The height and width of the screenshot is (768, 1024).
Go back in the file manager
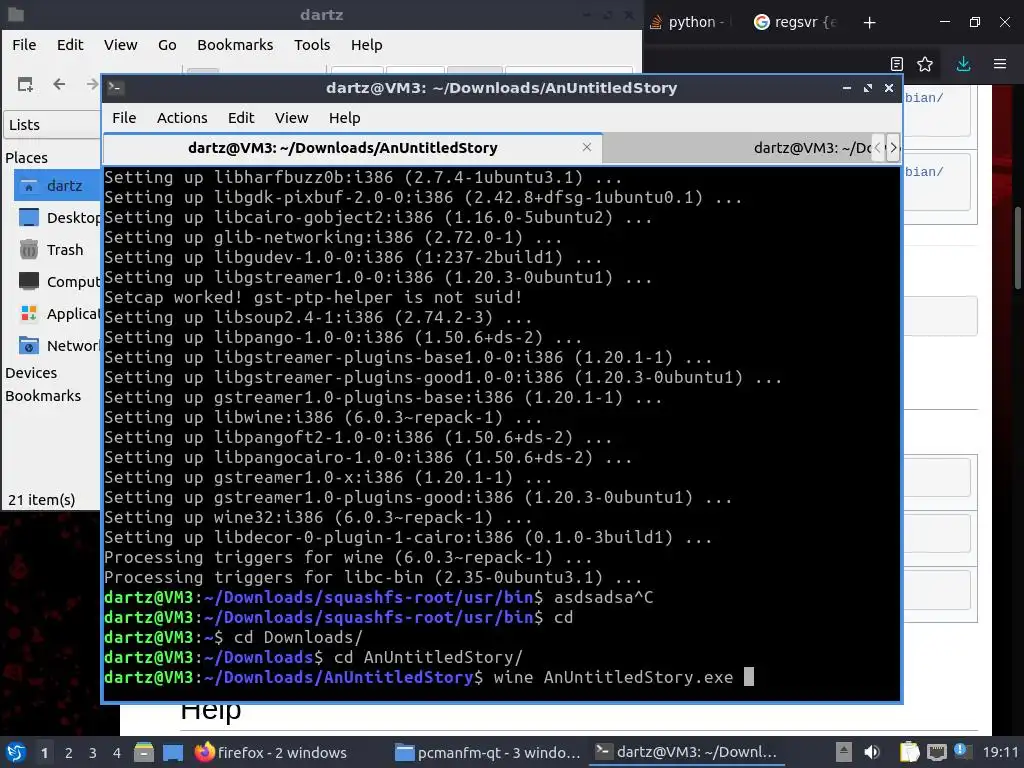[59, 84]
